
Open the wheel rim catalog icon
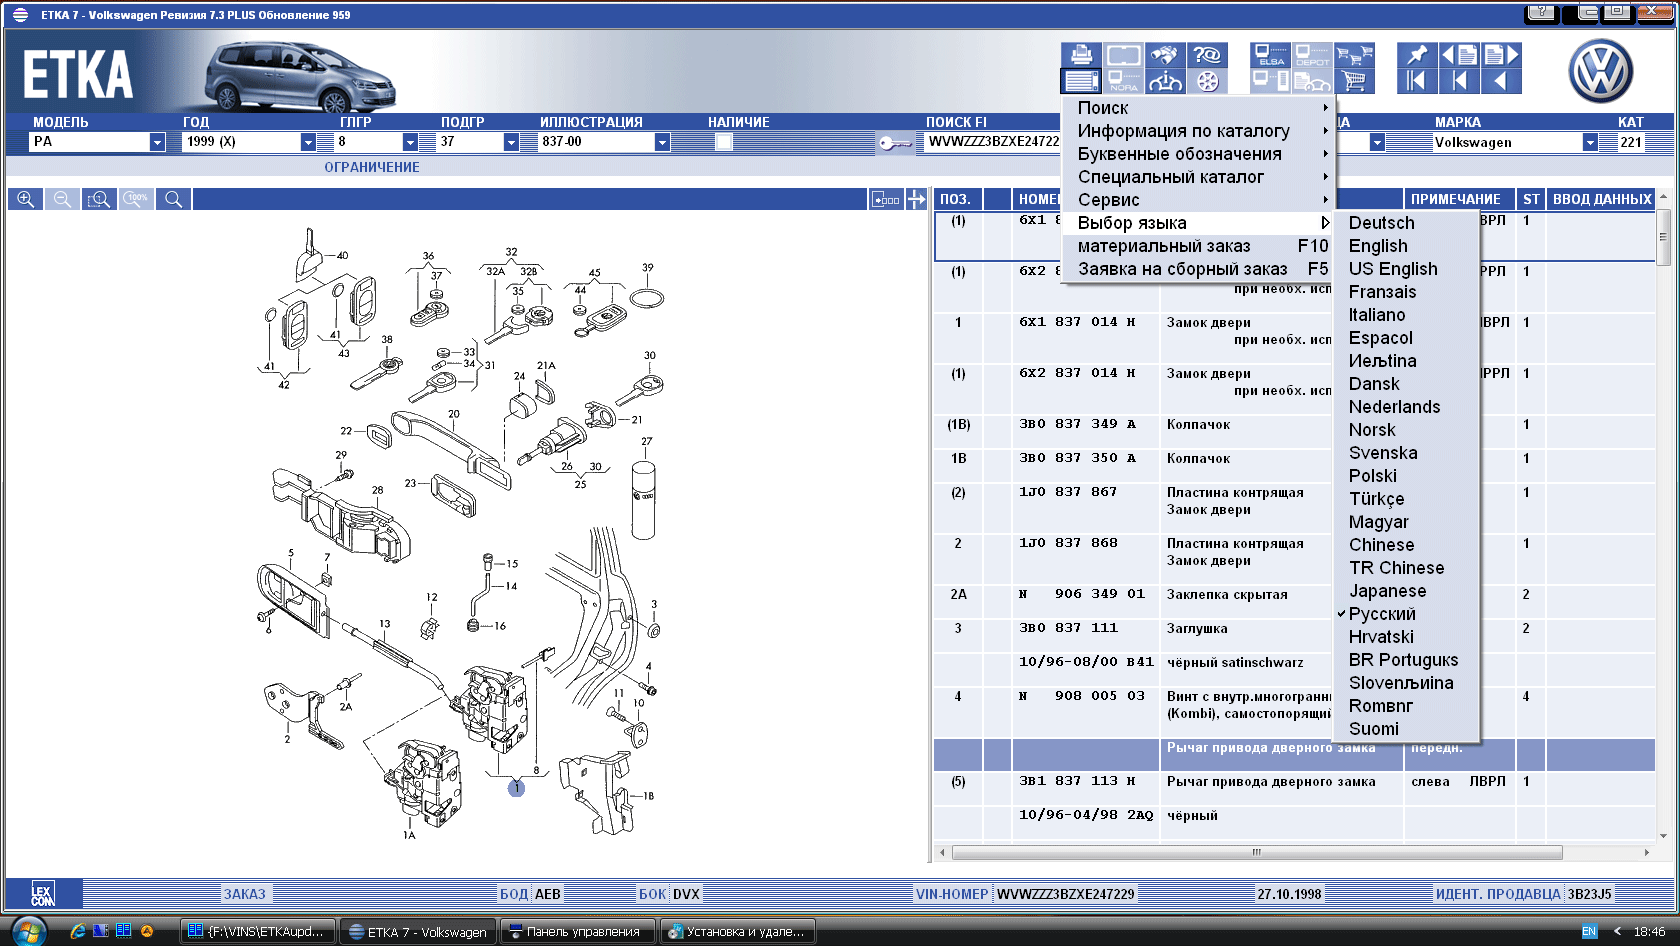[1208, 81]
